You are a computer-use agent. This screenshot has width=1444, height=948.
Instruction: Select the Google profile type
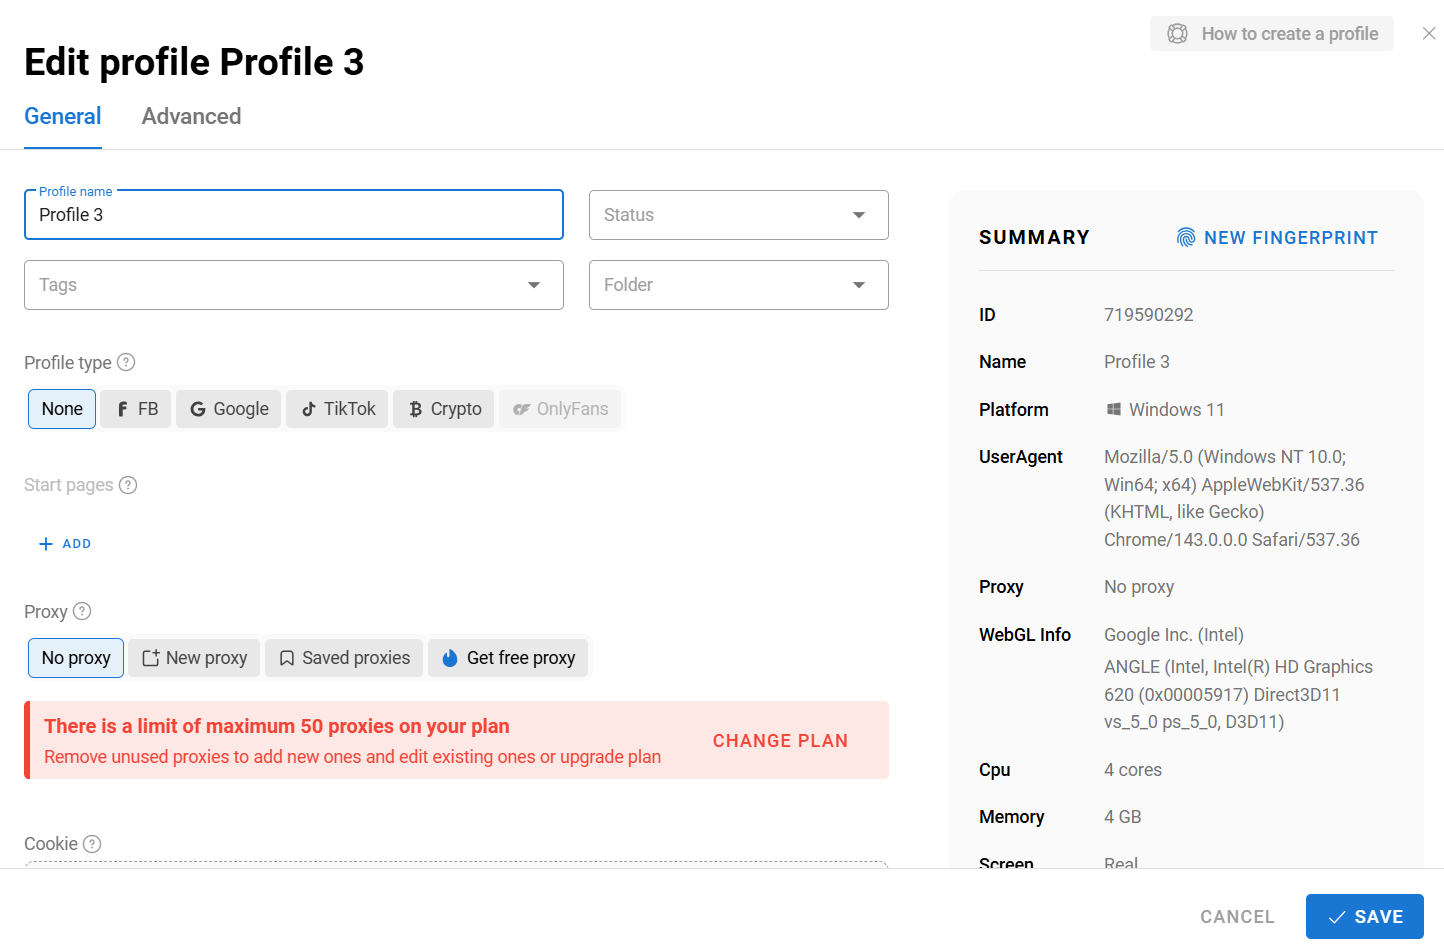click(229, 409)
